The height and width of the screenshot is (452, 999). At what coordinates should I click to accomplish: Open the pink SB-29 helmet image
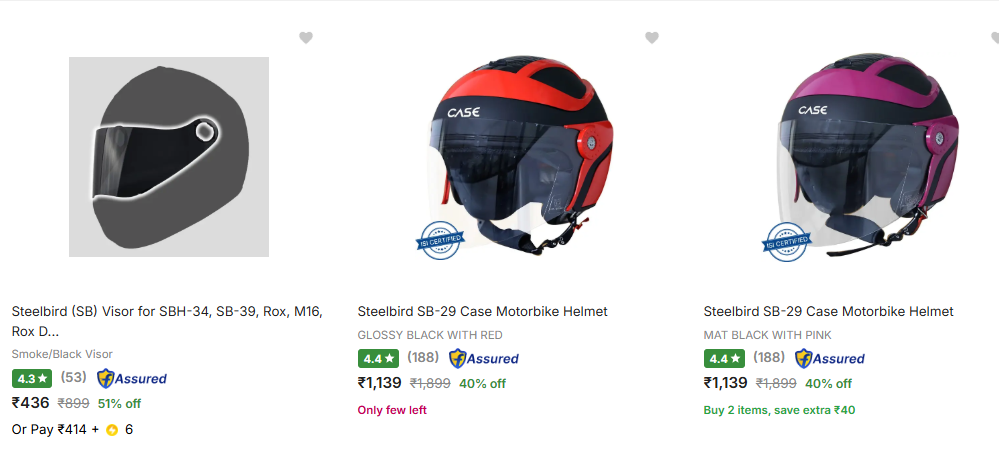tap(860, 157)
